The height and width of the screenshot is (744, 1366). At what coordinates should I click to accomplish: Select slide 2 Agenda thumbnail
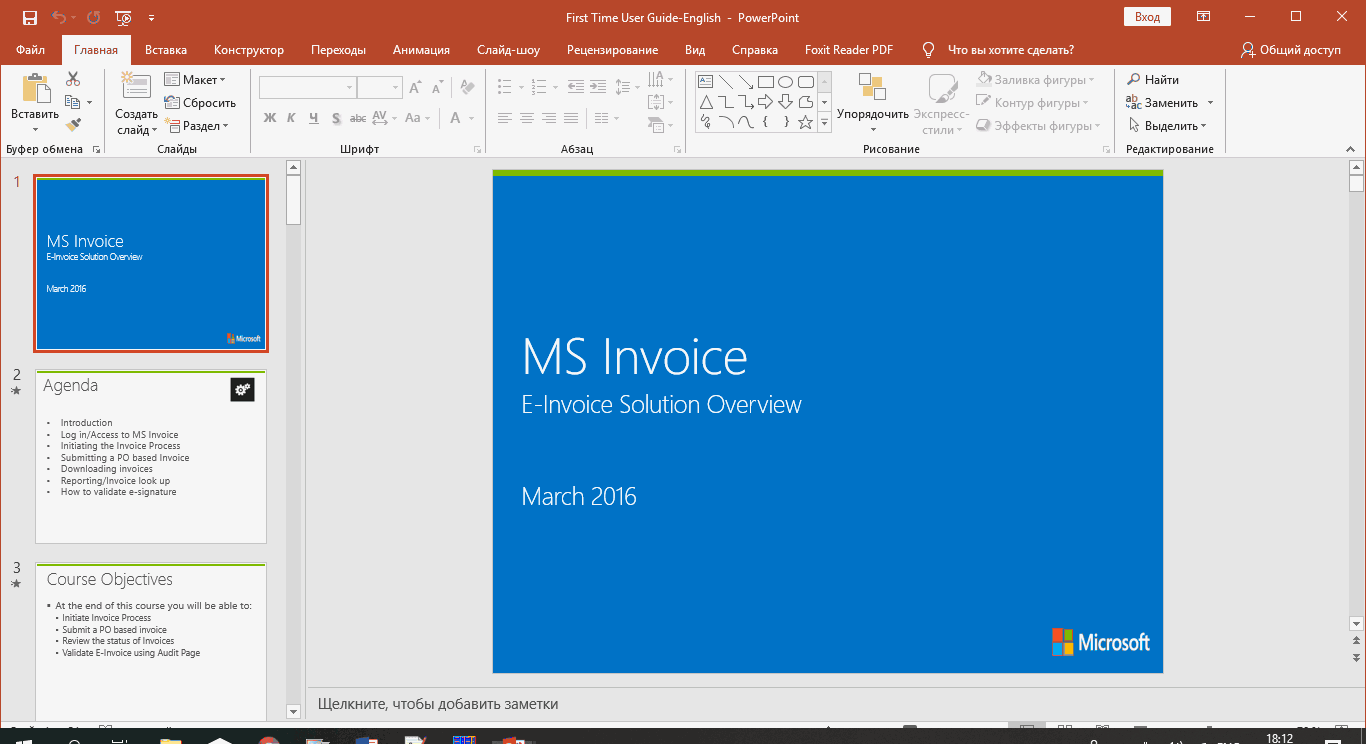coord(151,457)
